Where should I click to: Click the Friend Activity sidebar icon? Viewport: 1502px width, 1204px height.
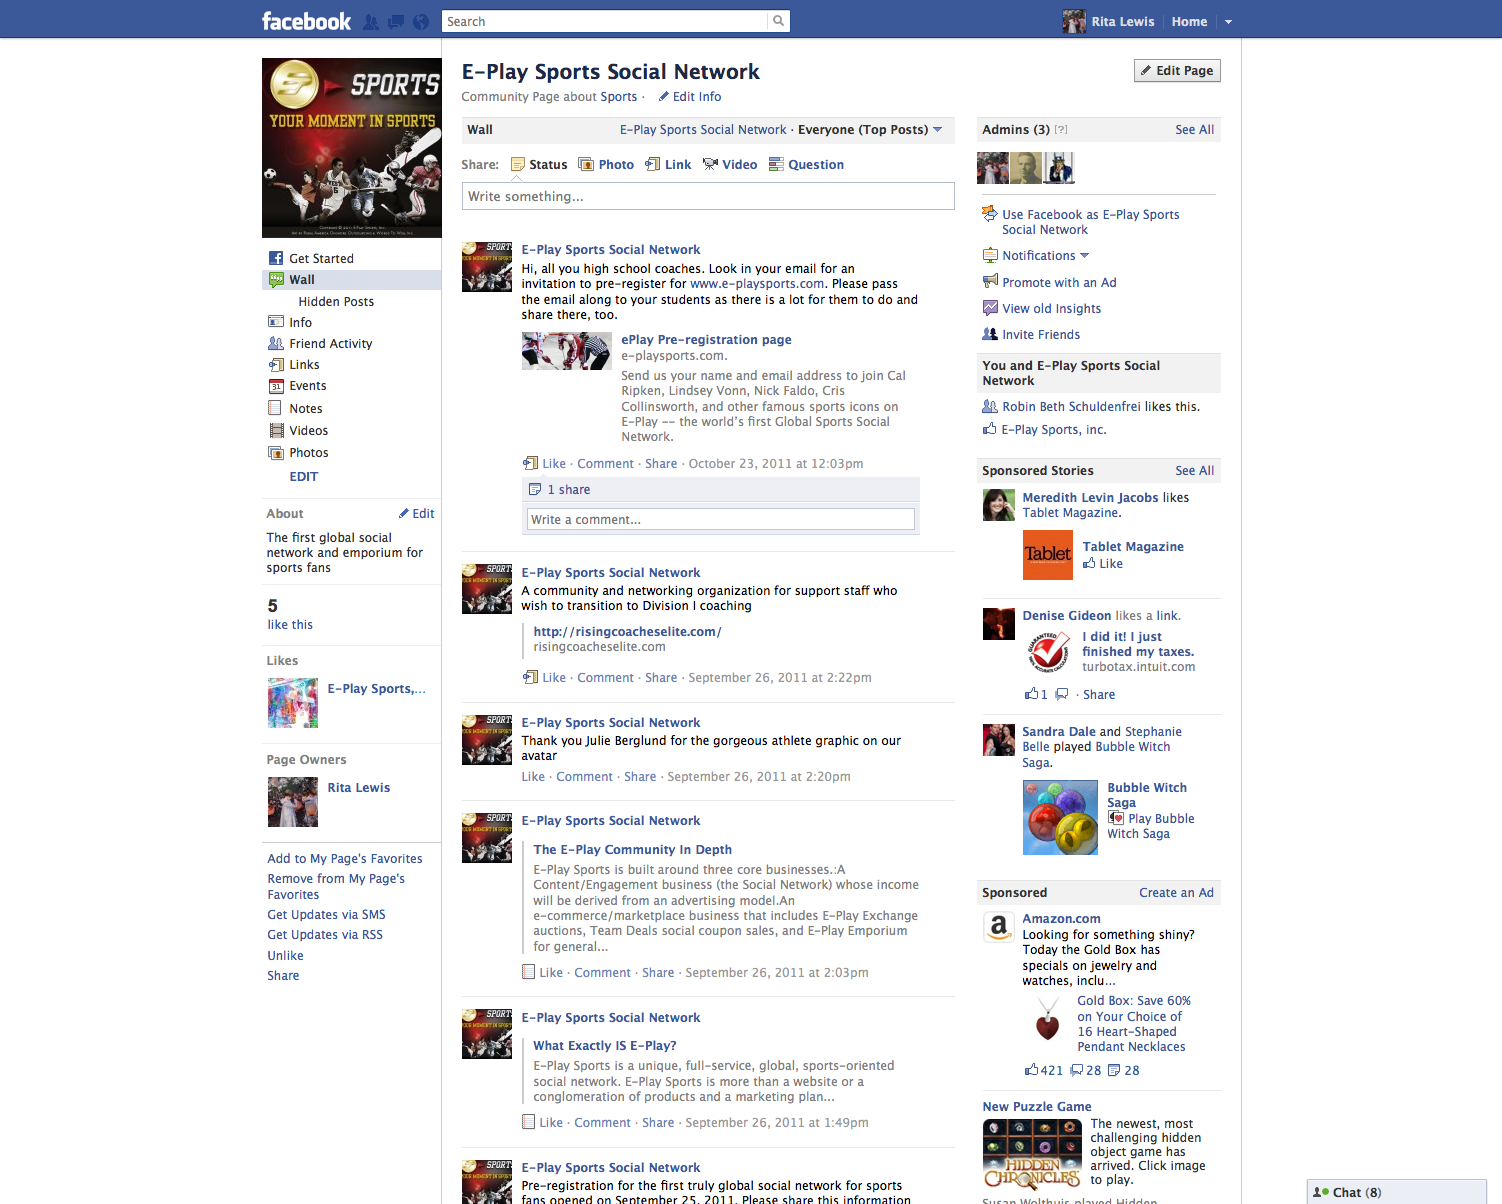[x=276, y=343]
